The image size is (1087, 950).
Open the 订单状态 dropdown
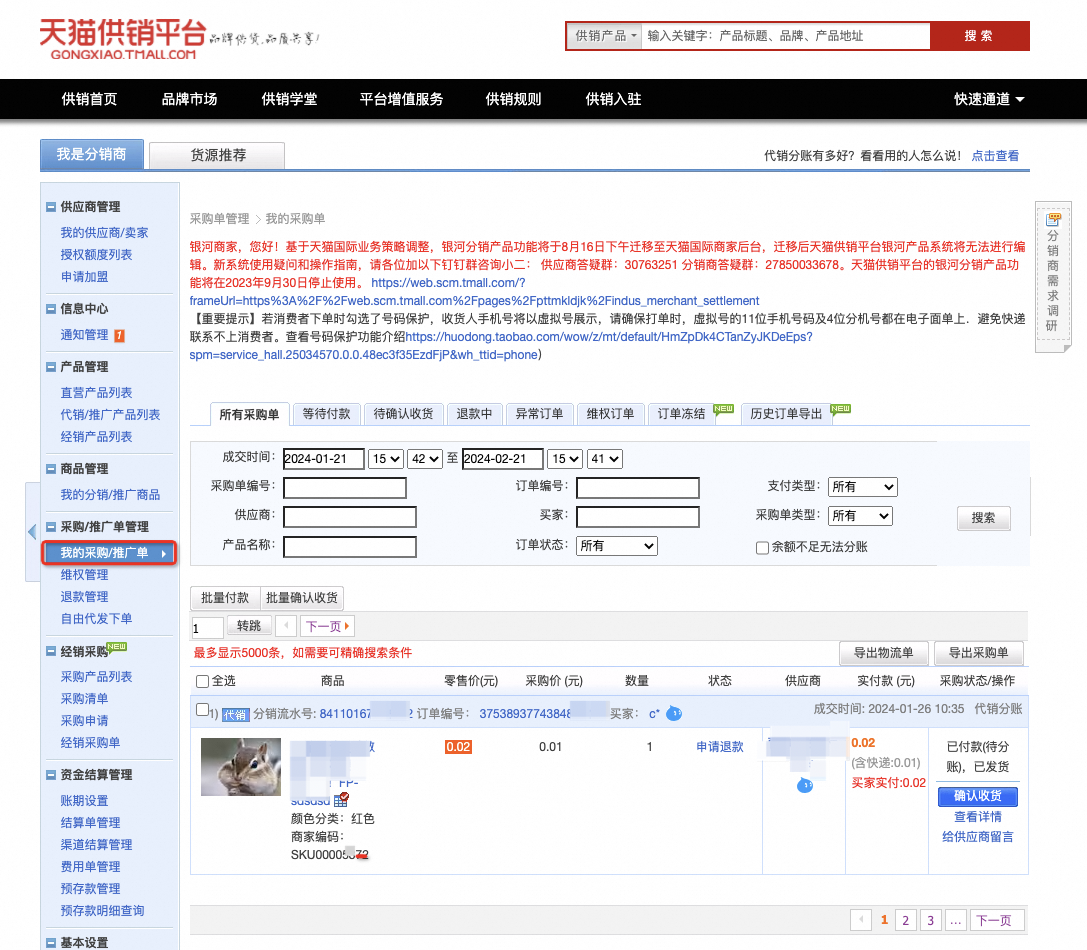(616, 546)
